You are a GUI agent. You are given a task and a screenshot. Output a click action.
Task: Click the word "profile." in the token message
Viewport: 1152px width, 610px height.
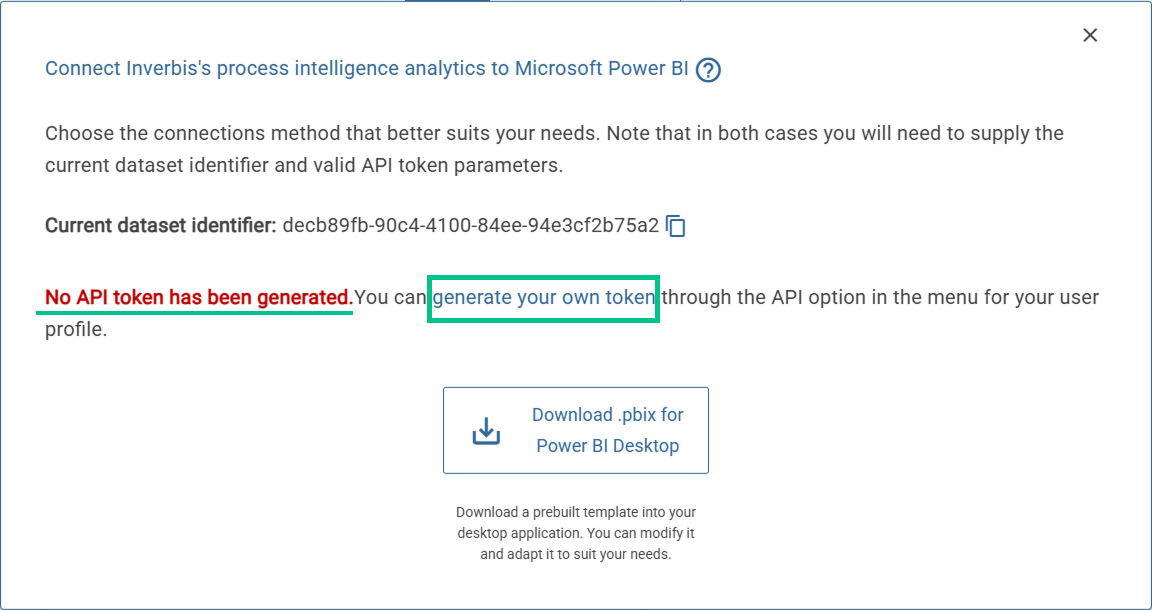coord(76,329)
